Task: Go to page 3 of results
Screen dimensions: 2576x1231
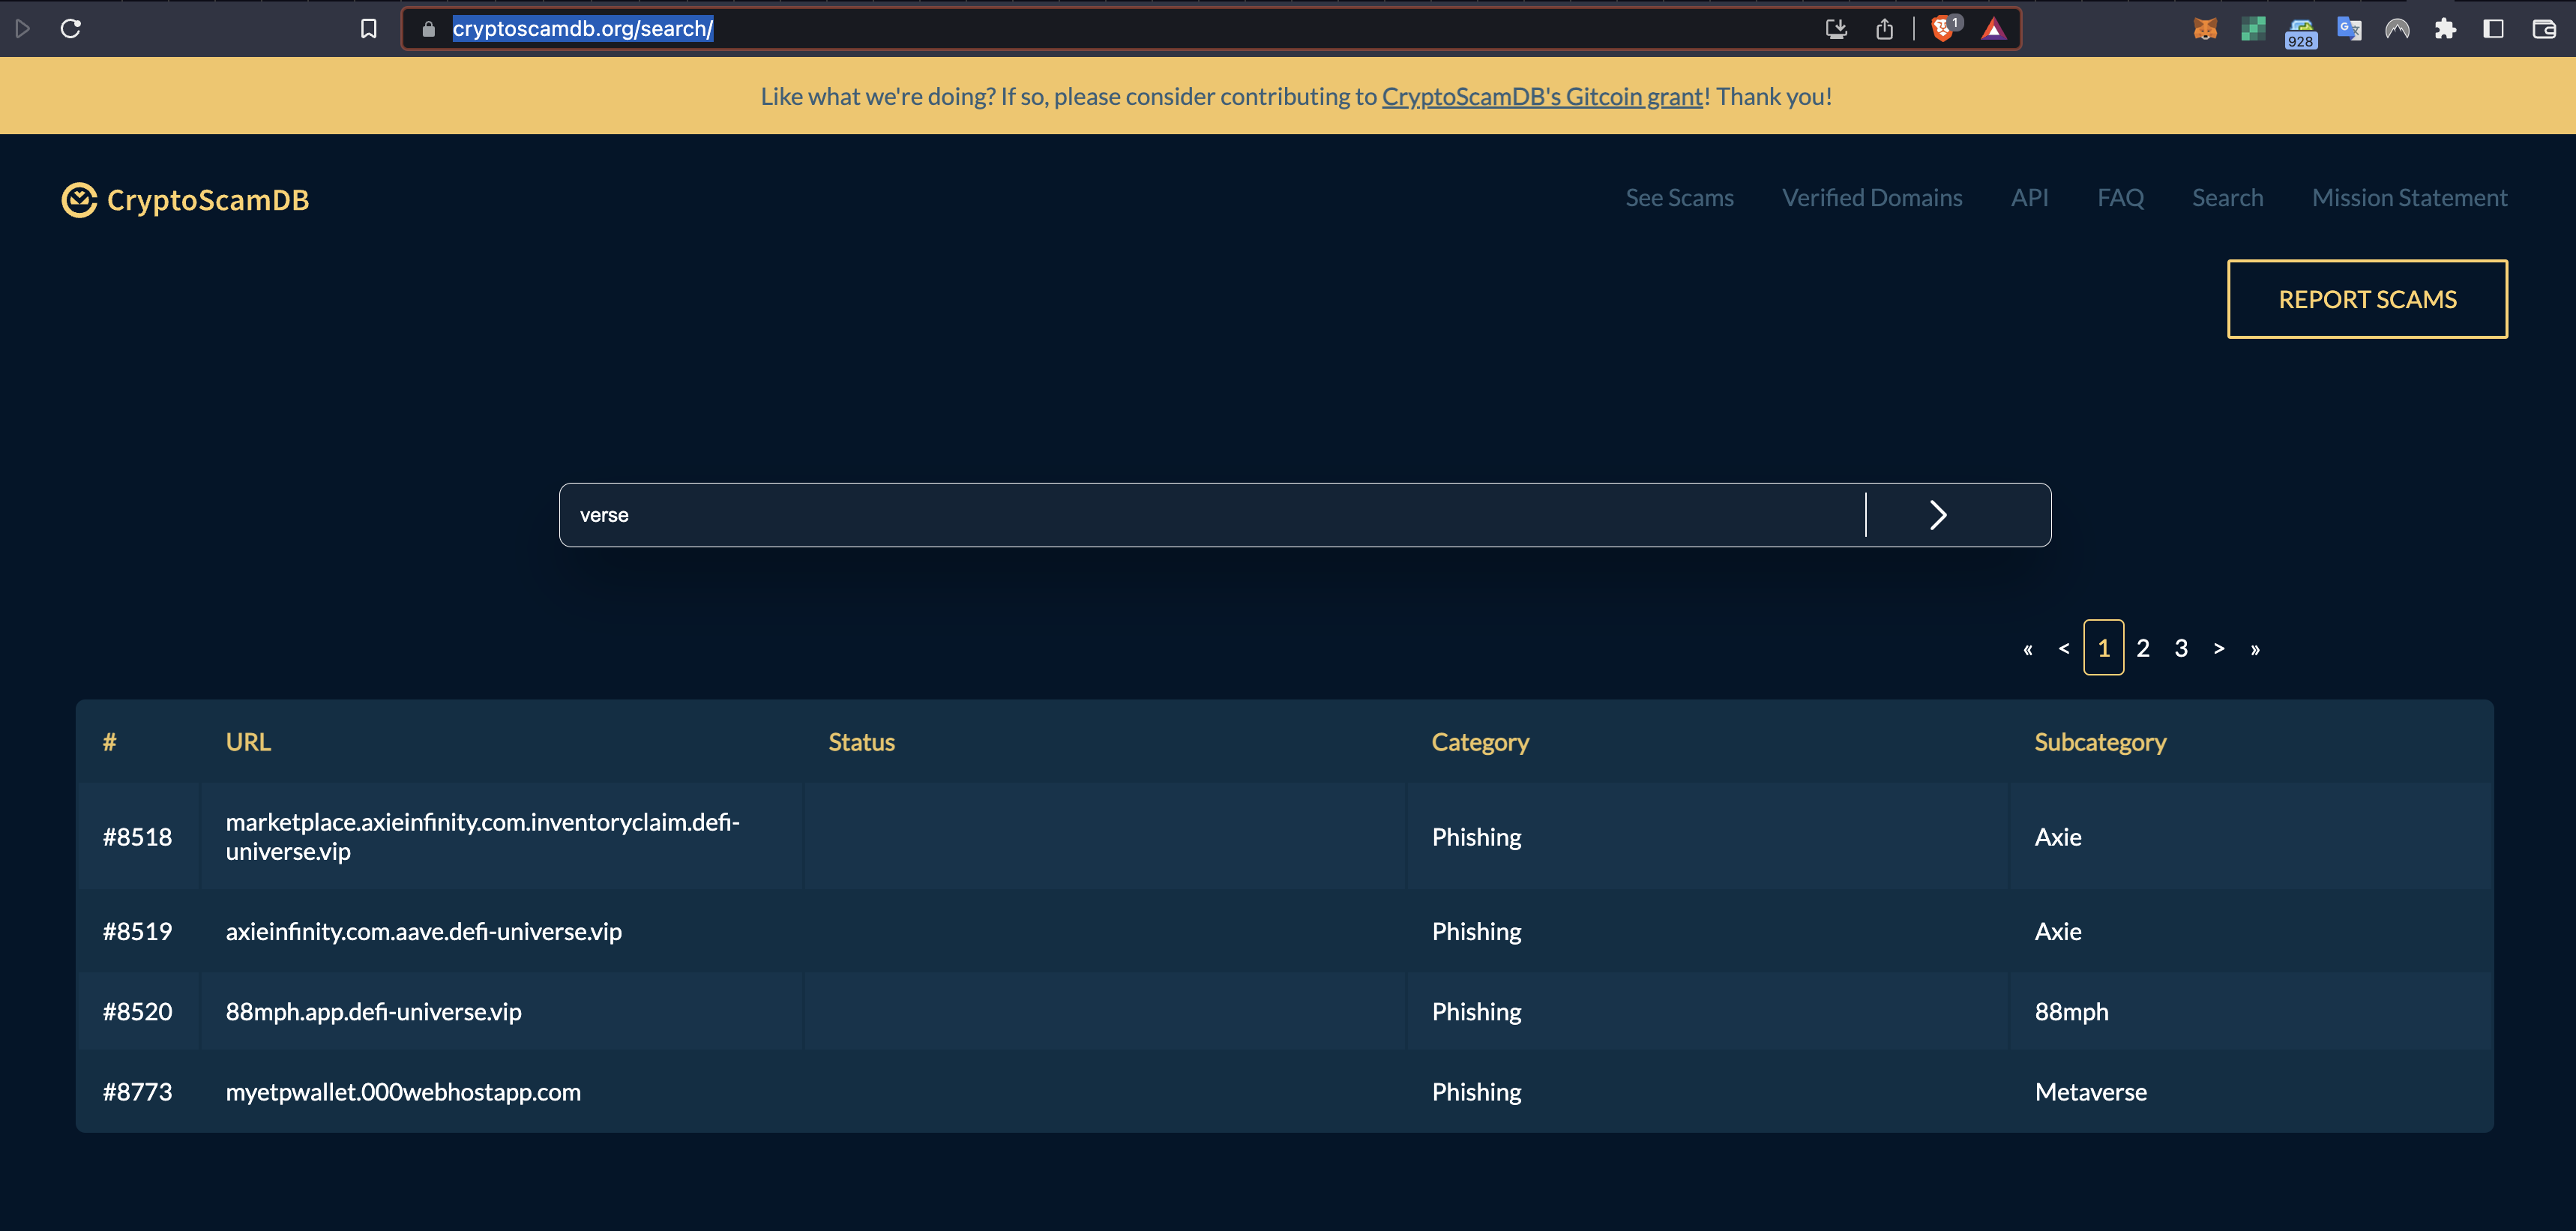Action: click(x=2181, y=649)
